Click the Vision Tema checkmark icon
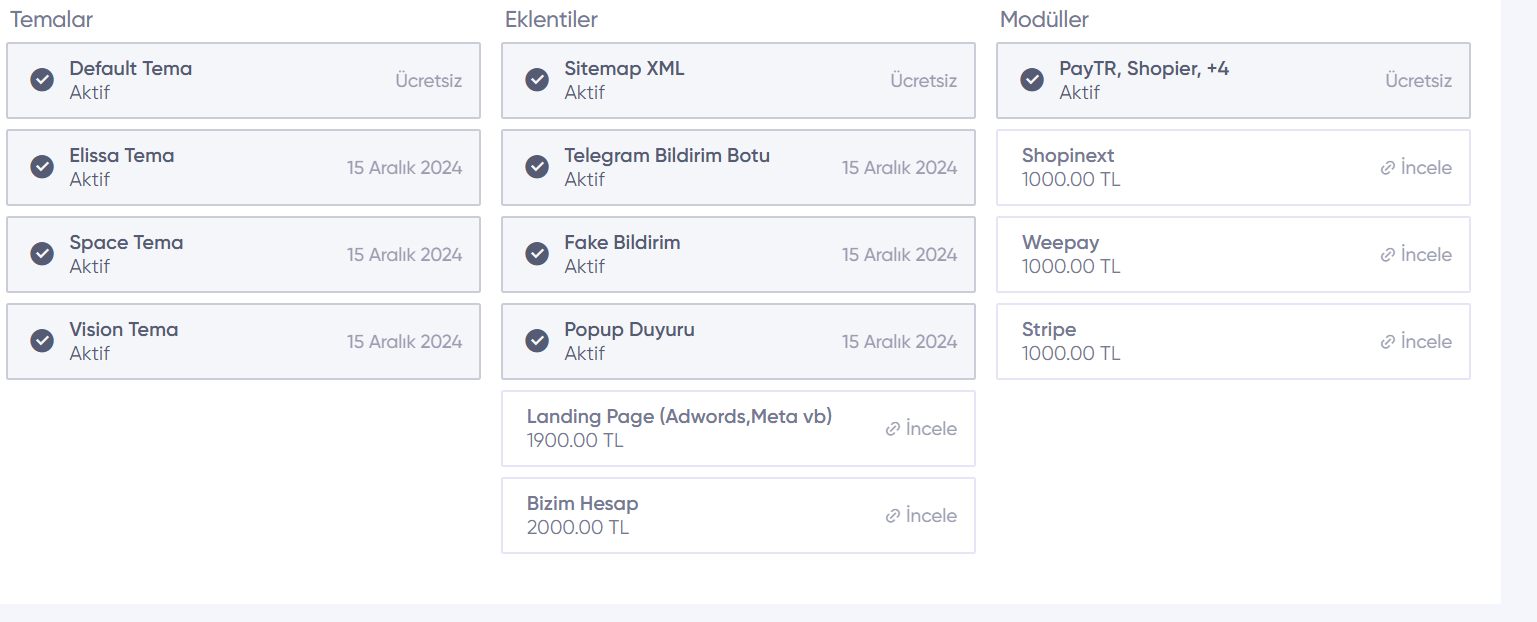 42,341
